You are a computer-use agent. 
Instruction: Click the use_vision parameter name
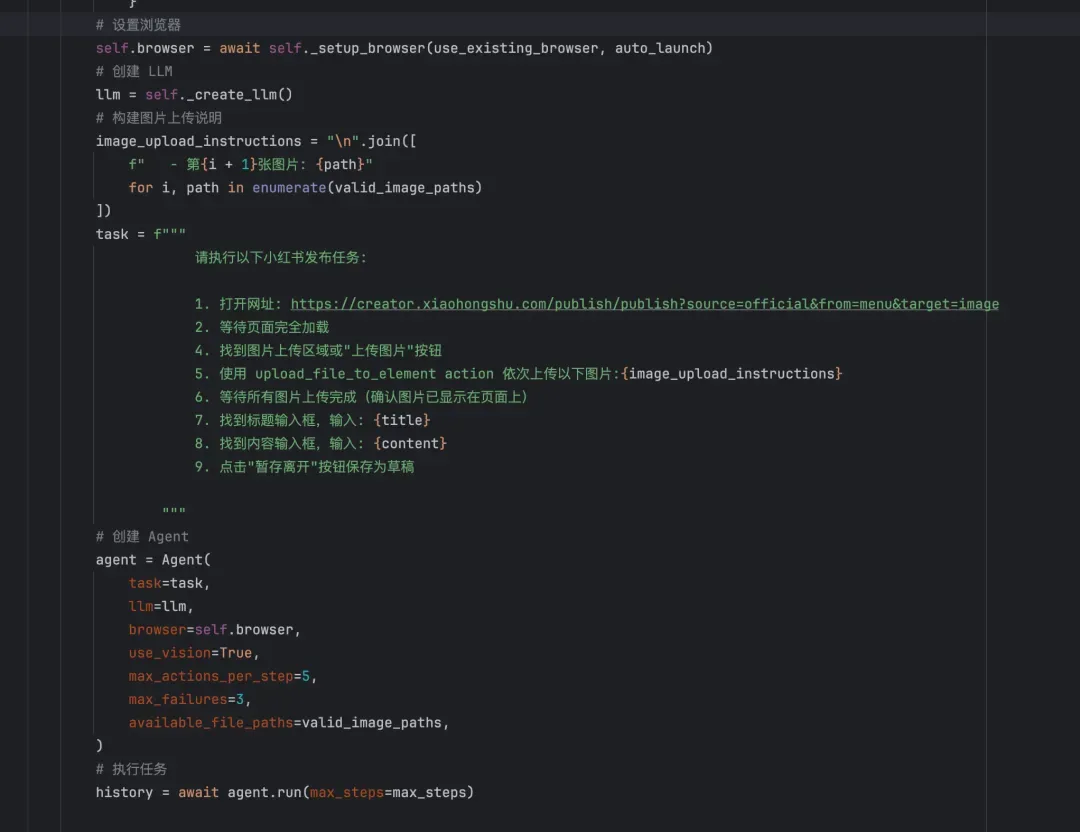(x=170, y=653)
